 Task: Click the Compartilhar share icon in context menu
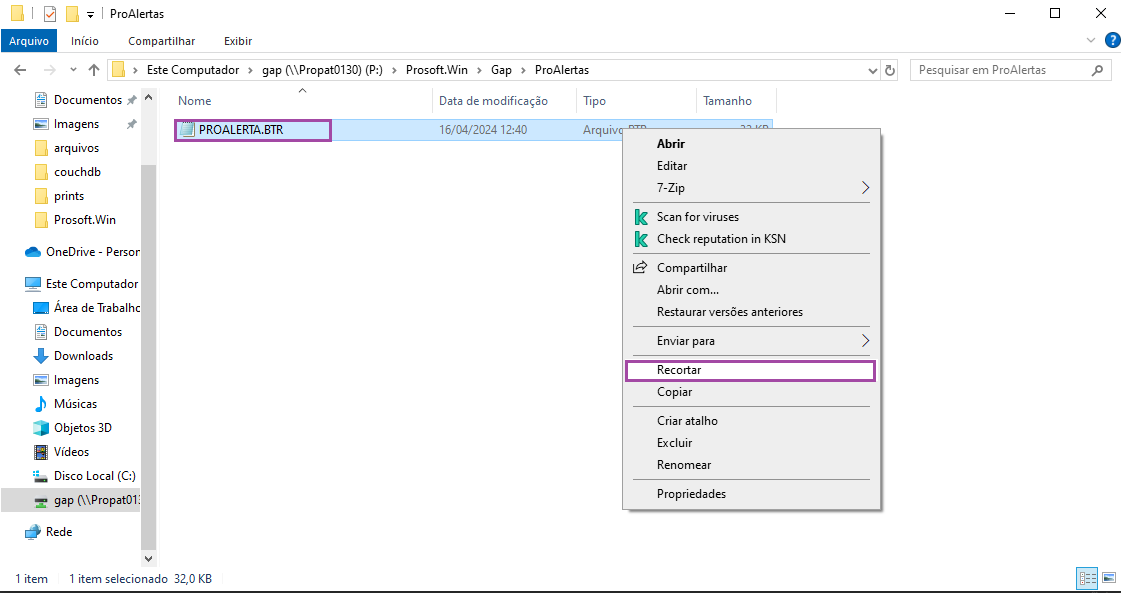tap(640, 268)
